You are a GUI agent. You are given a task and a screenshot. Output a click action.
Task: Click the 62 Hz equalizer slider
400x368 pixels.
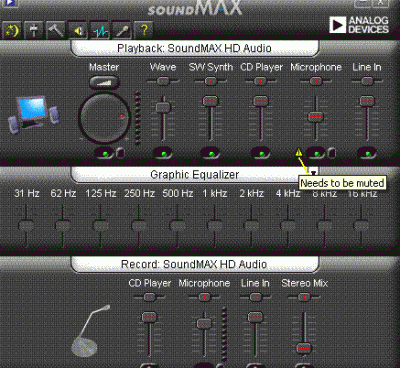pos(63,226)
